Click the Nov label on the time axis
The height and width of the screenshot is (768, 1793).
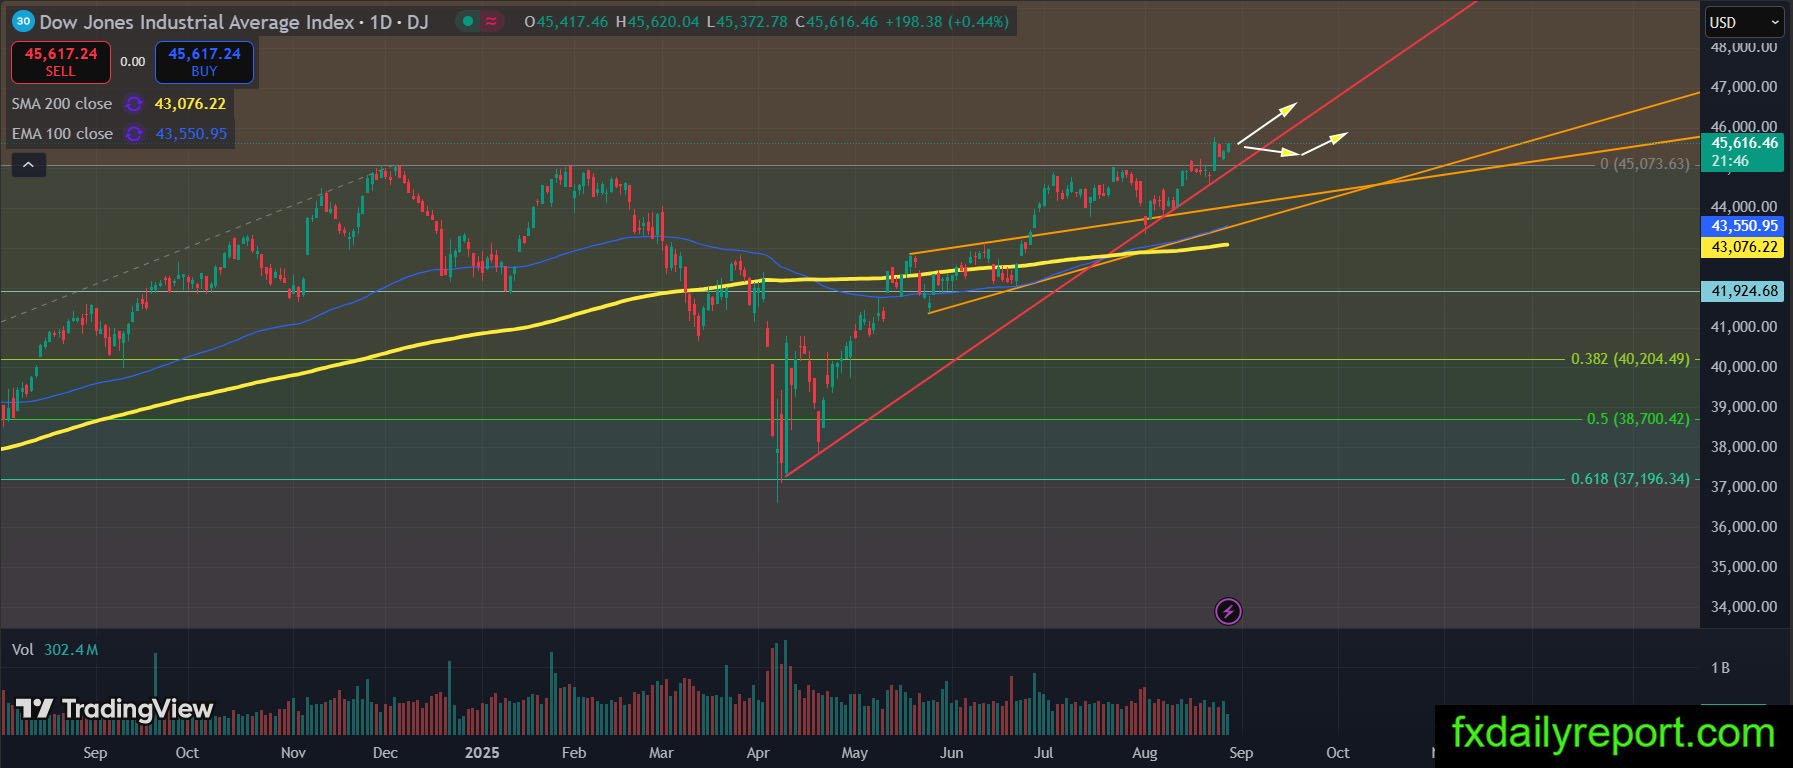tap(292, 753)
